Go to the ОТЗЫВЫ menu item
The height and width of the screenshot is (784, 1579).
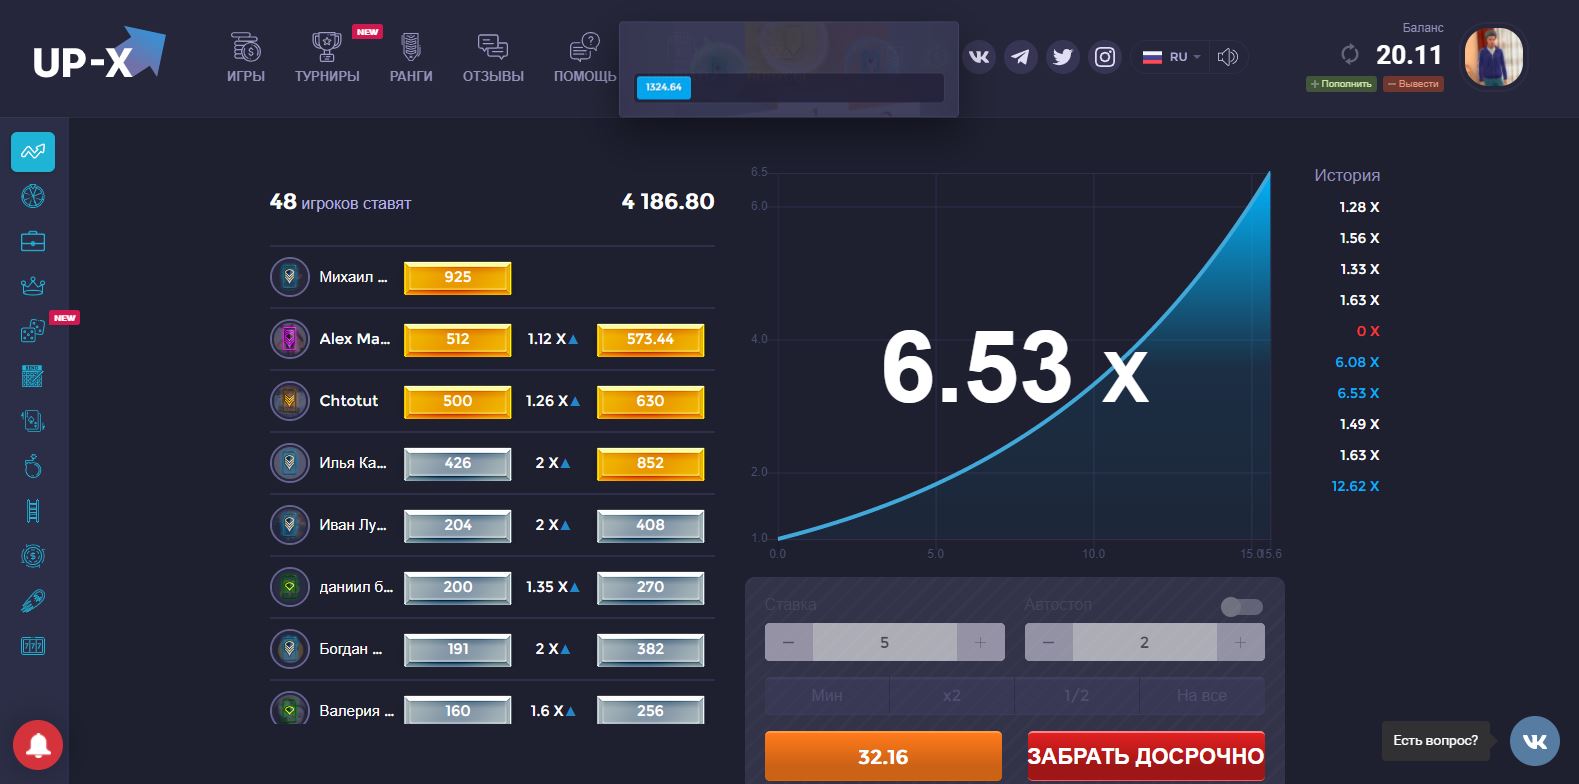(493, 58)
